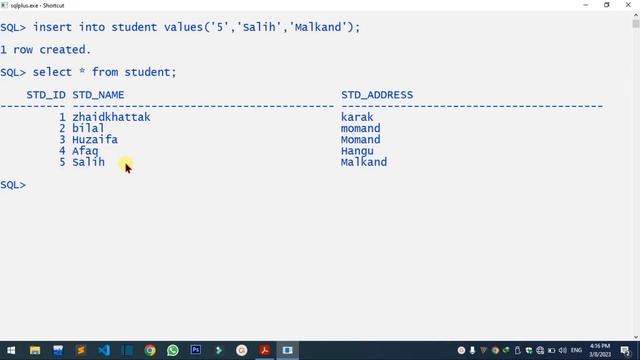Open the notification center icon
The height and width of the screenshot is (360, 640).
(x=625, y=351)
